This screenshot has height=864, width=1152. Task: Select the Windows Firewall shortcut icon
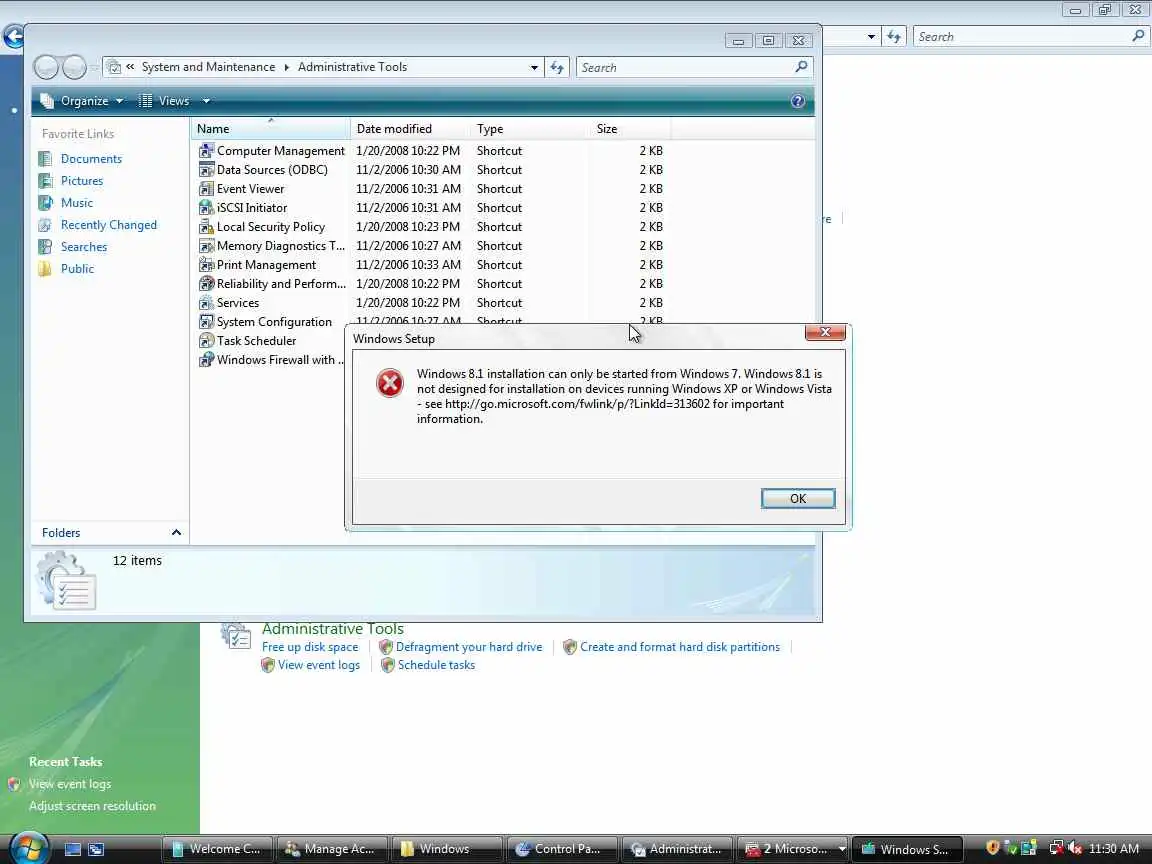(206, 360)
